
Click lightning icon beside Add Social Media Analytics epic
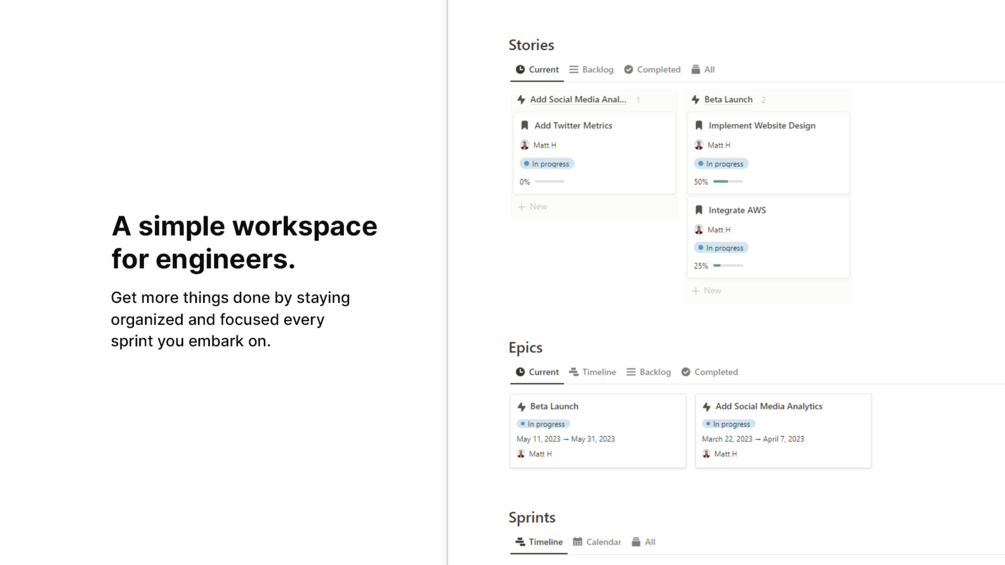click(706, 407)
